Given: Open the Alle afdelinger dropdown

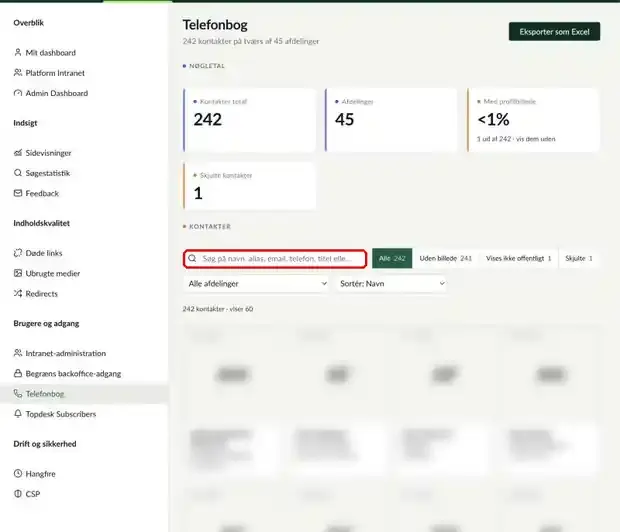Looking at the screenshot, I should (256, 284).
